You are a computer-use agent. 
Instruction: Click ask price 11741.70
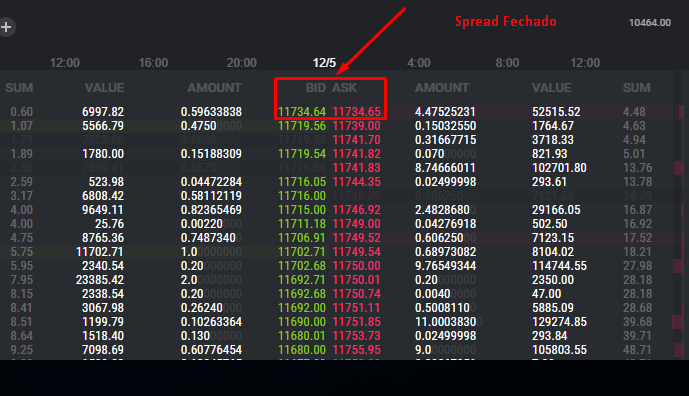[x=356, y=140]
